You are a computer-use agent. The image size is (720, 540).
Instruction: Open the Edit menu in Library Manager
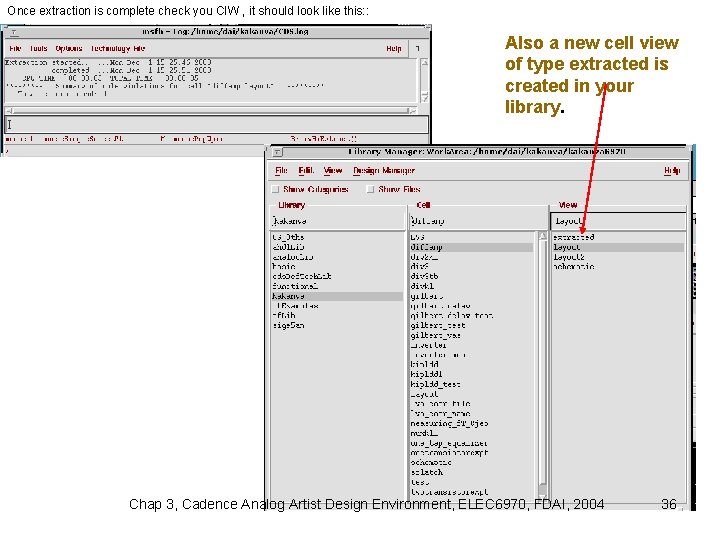point(306,170)
